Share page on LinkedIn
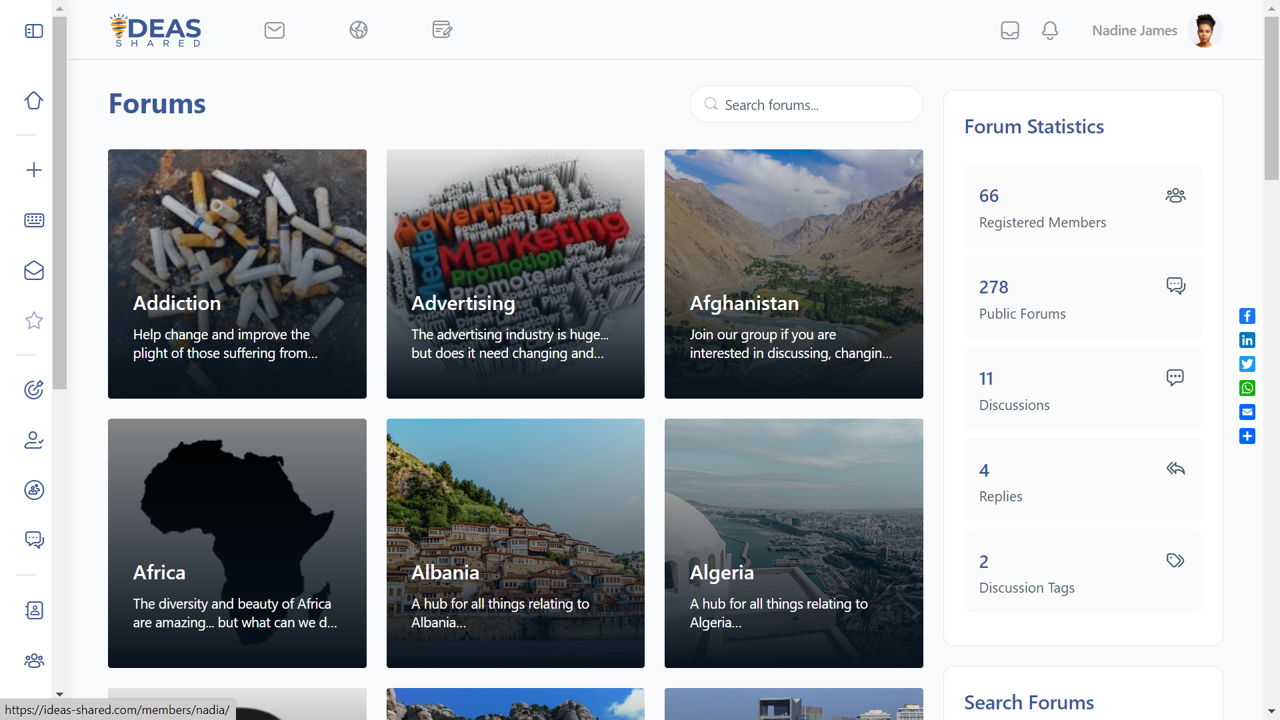This screenshot has height=720, width=1280. point(1247,340)
